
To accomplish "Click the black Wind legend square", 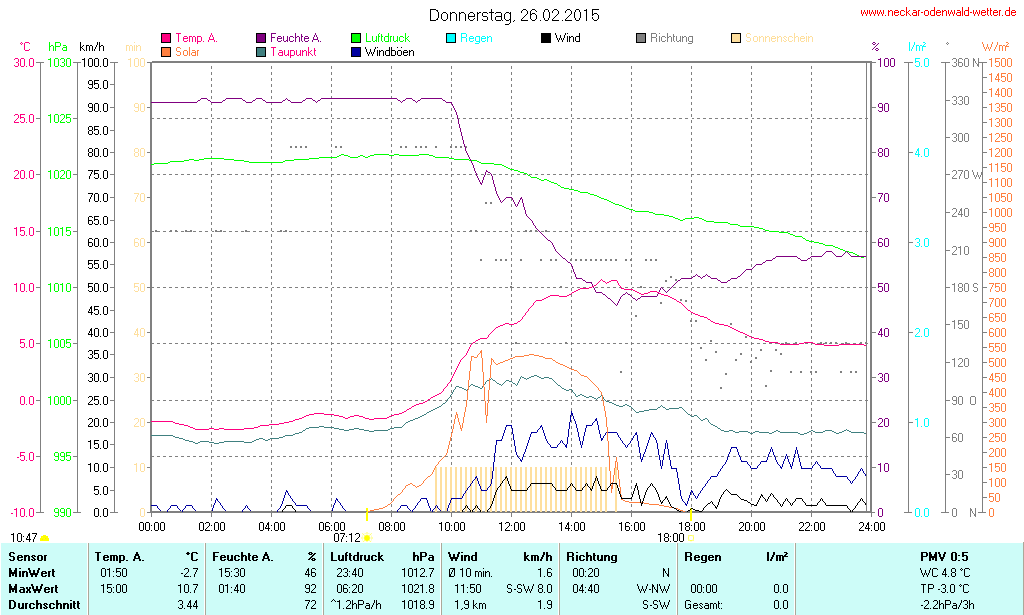I will click(546, 39).
